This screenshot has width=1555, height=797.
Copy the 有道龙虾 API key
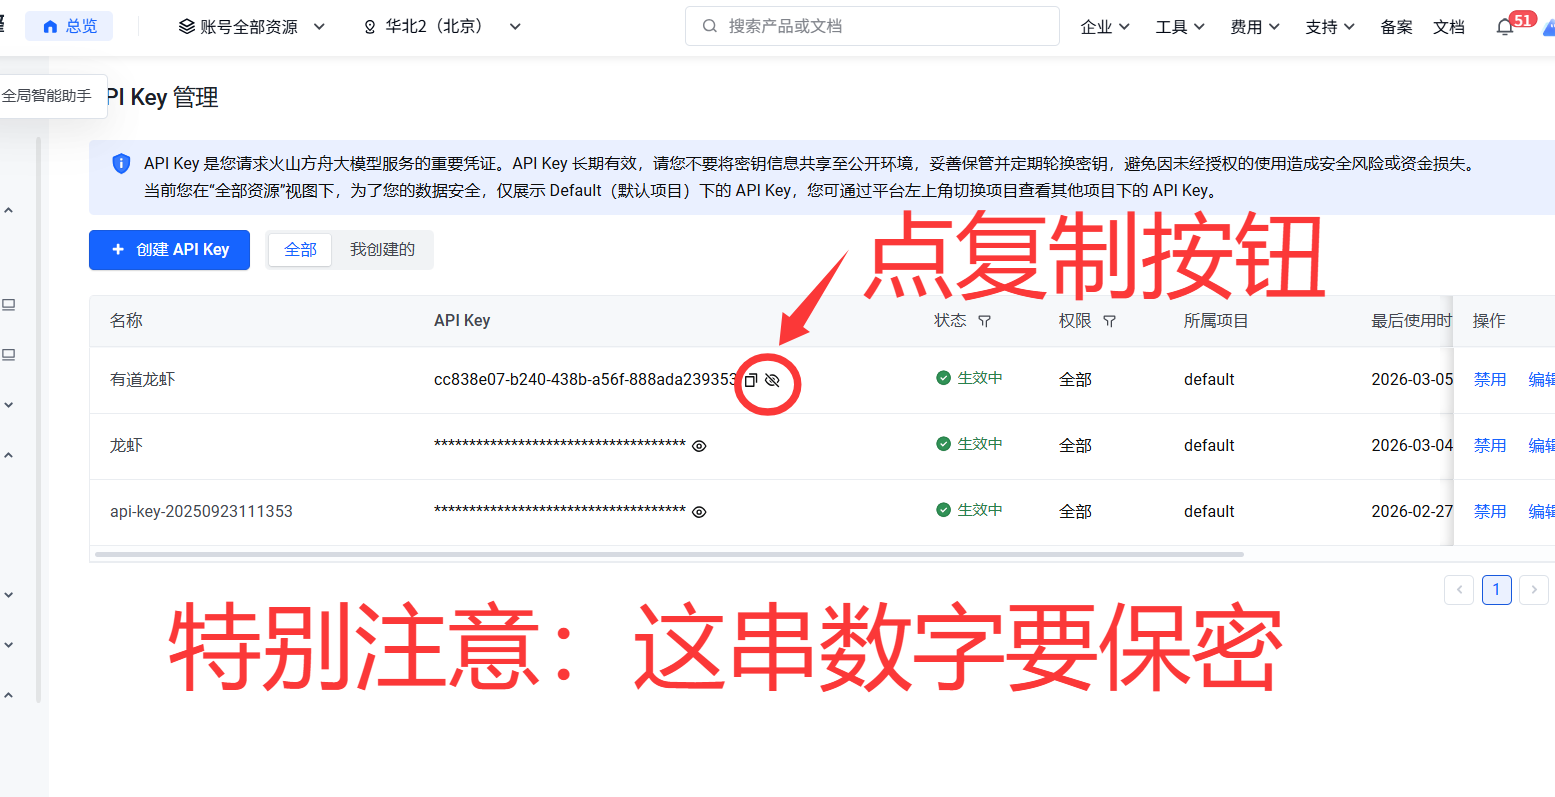pos(751,380)
